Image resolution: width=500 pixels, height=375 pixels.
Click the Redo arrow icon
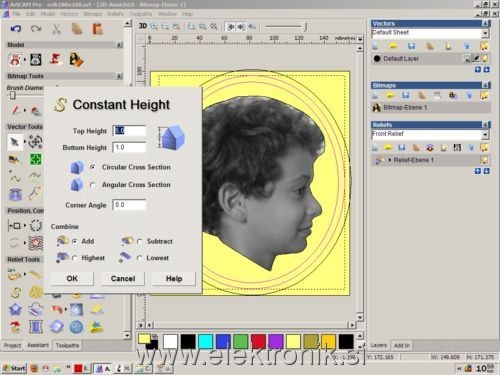pyautogui.click(x=36, y=29)
